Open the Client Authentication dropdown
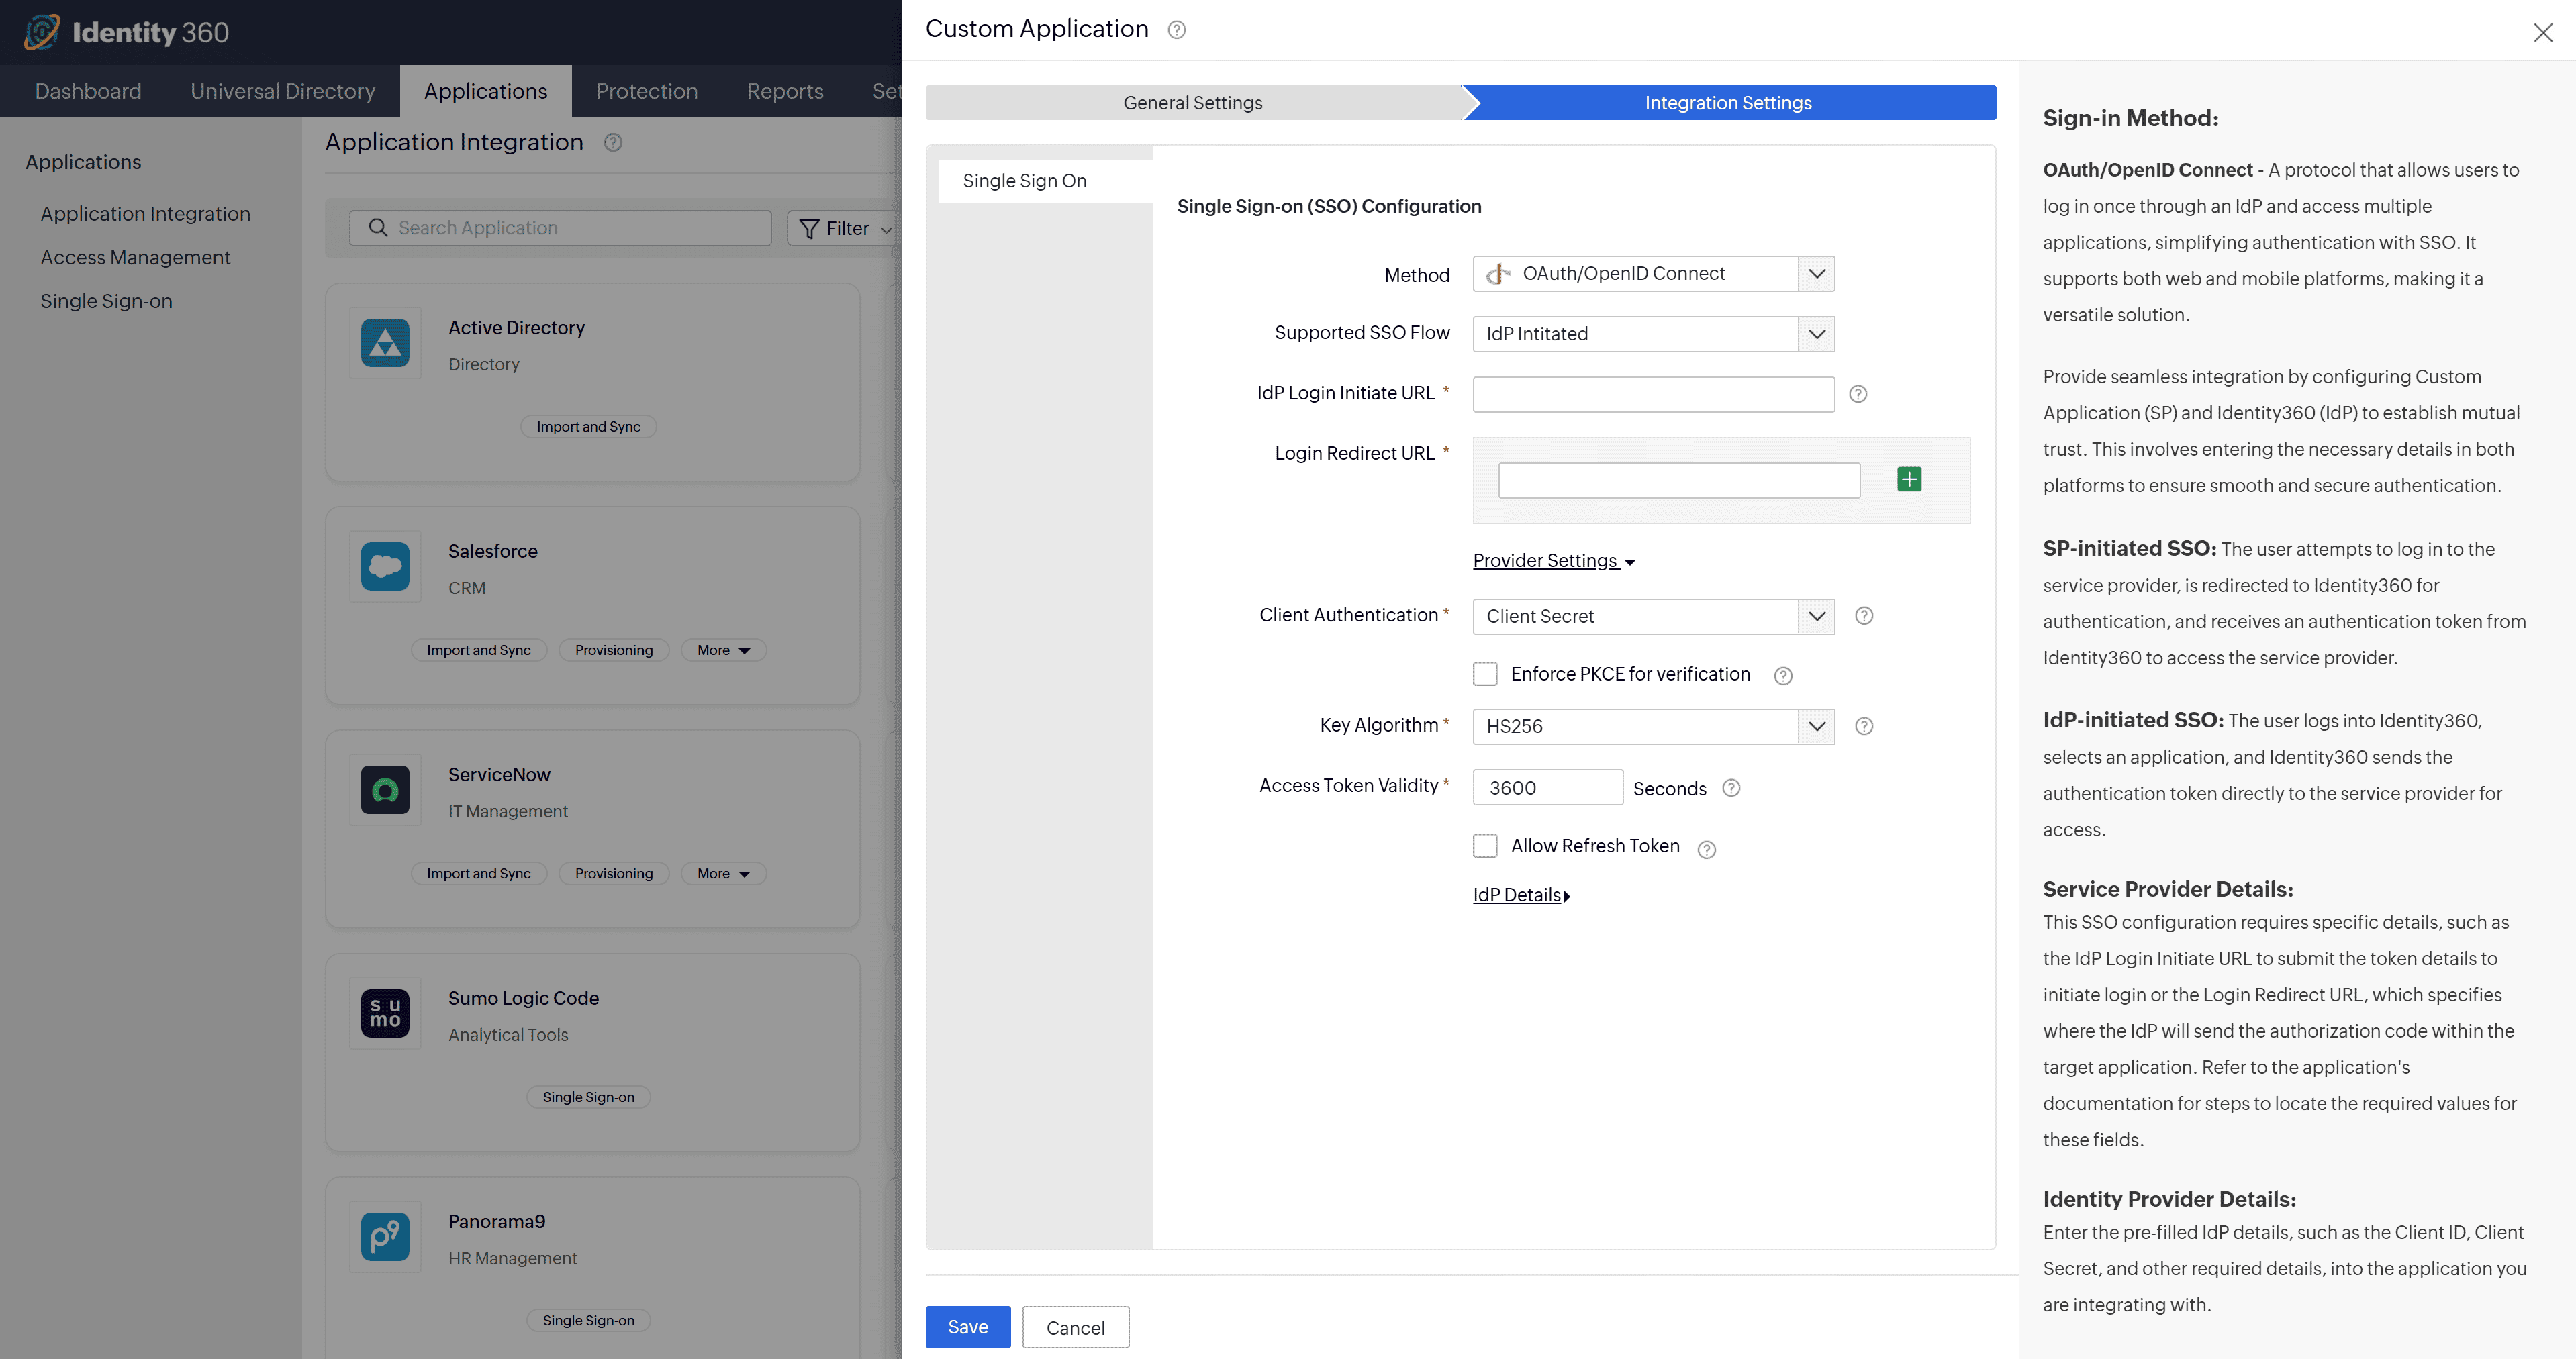2576x1359 pixels. tap(1653, 616)
